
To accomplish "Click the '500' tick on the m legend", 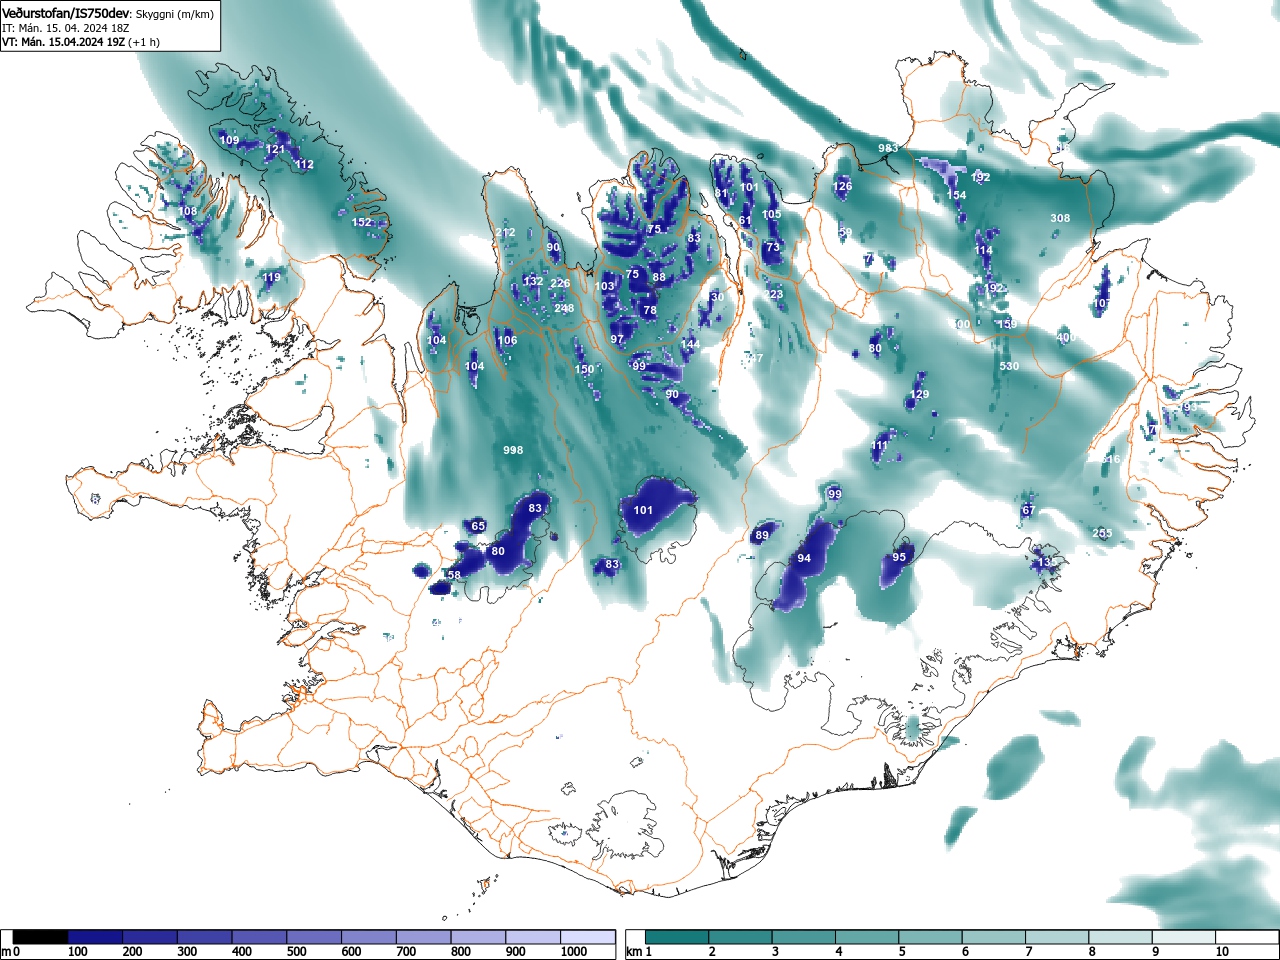I will click(x=296, y=952).
